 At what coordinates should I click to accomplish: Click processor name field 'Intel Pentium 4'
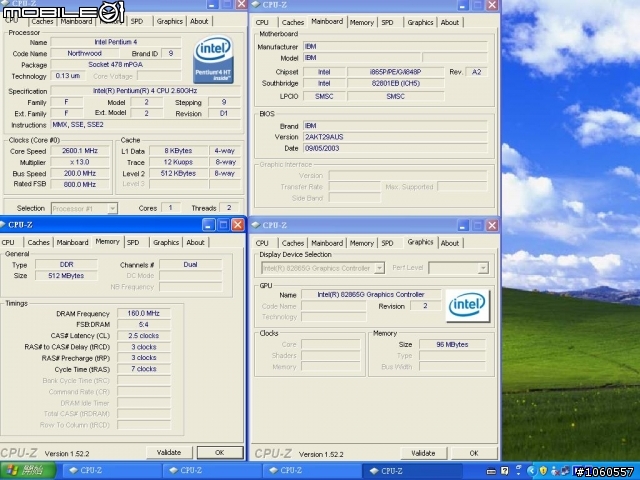pos(116,42)
